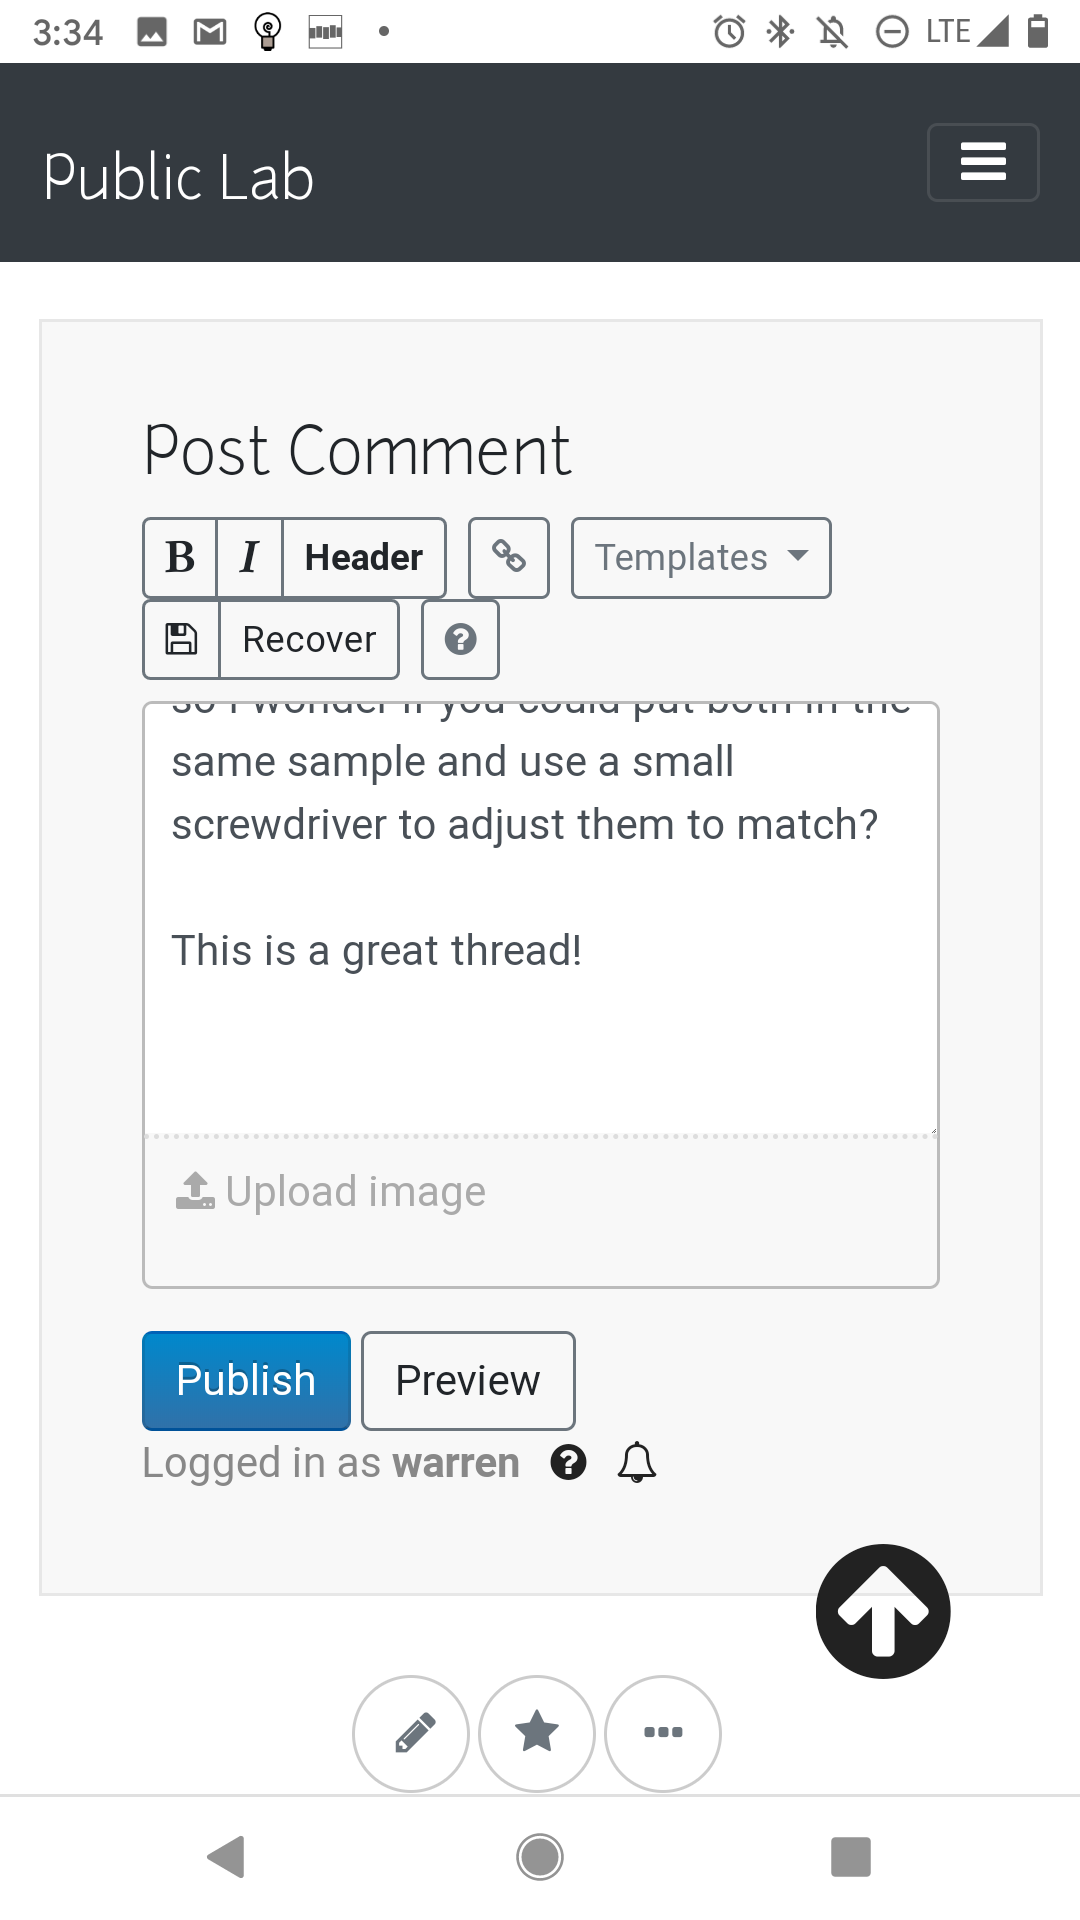The width and height of the screenshot is (1080, 1920).
Task: Open editor help via the question mark icon
Action: pos(460,639)
